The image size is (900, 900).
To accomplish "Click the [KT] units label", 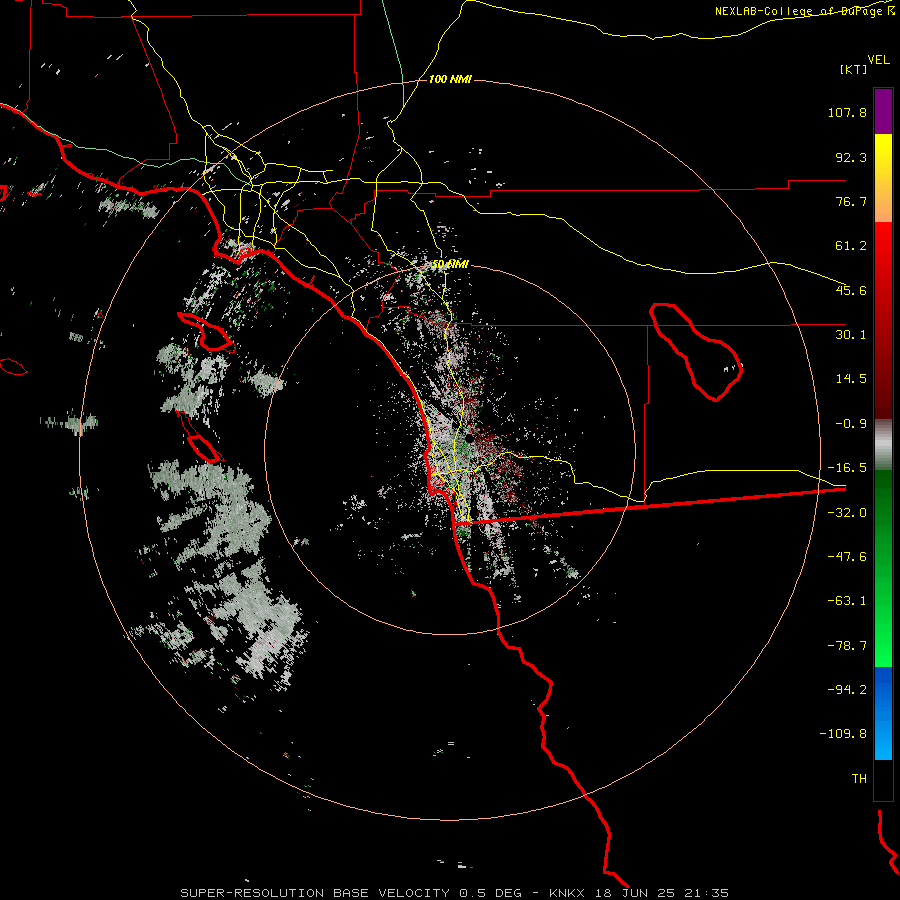I will point(853,69).
